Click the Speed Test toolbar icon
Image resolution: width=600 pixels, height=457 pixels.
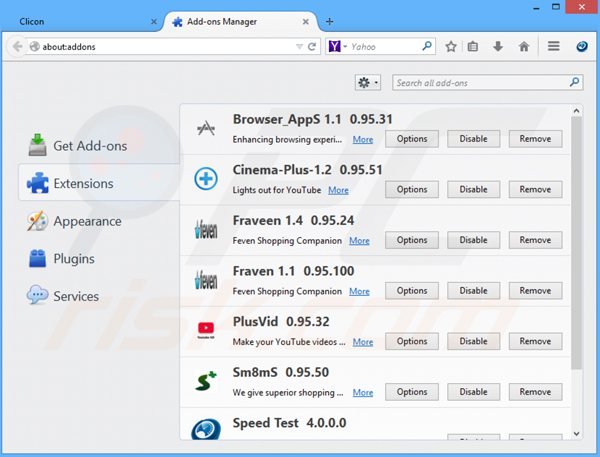582,47
